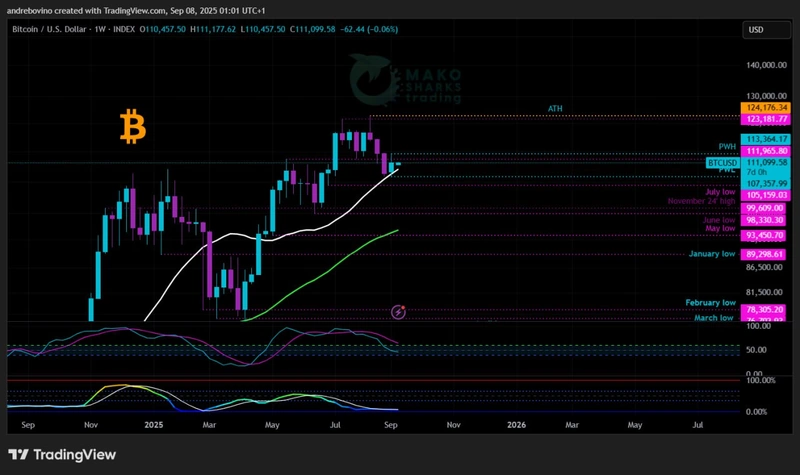Click the current 111,099.58 price label
The height and width of the screenshot is (475, 800).
click(x=767, y=162)
